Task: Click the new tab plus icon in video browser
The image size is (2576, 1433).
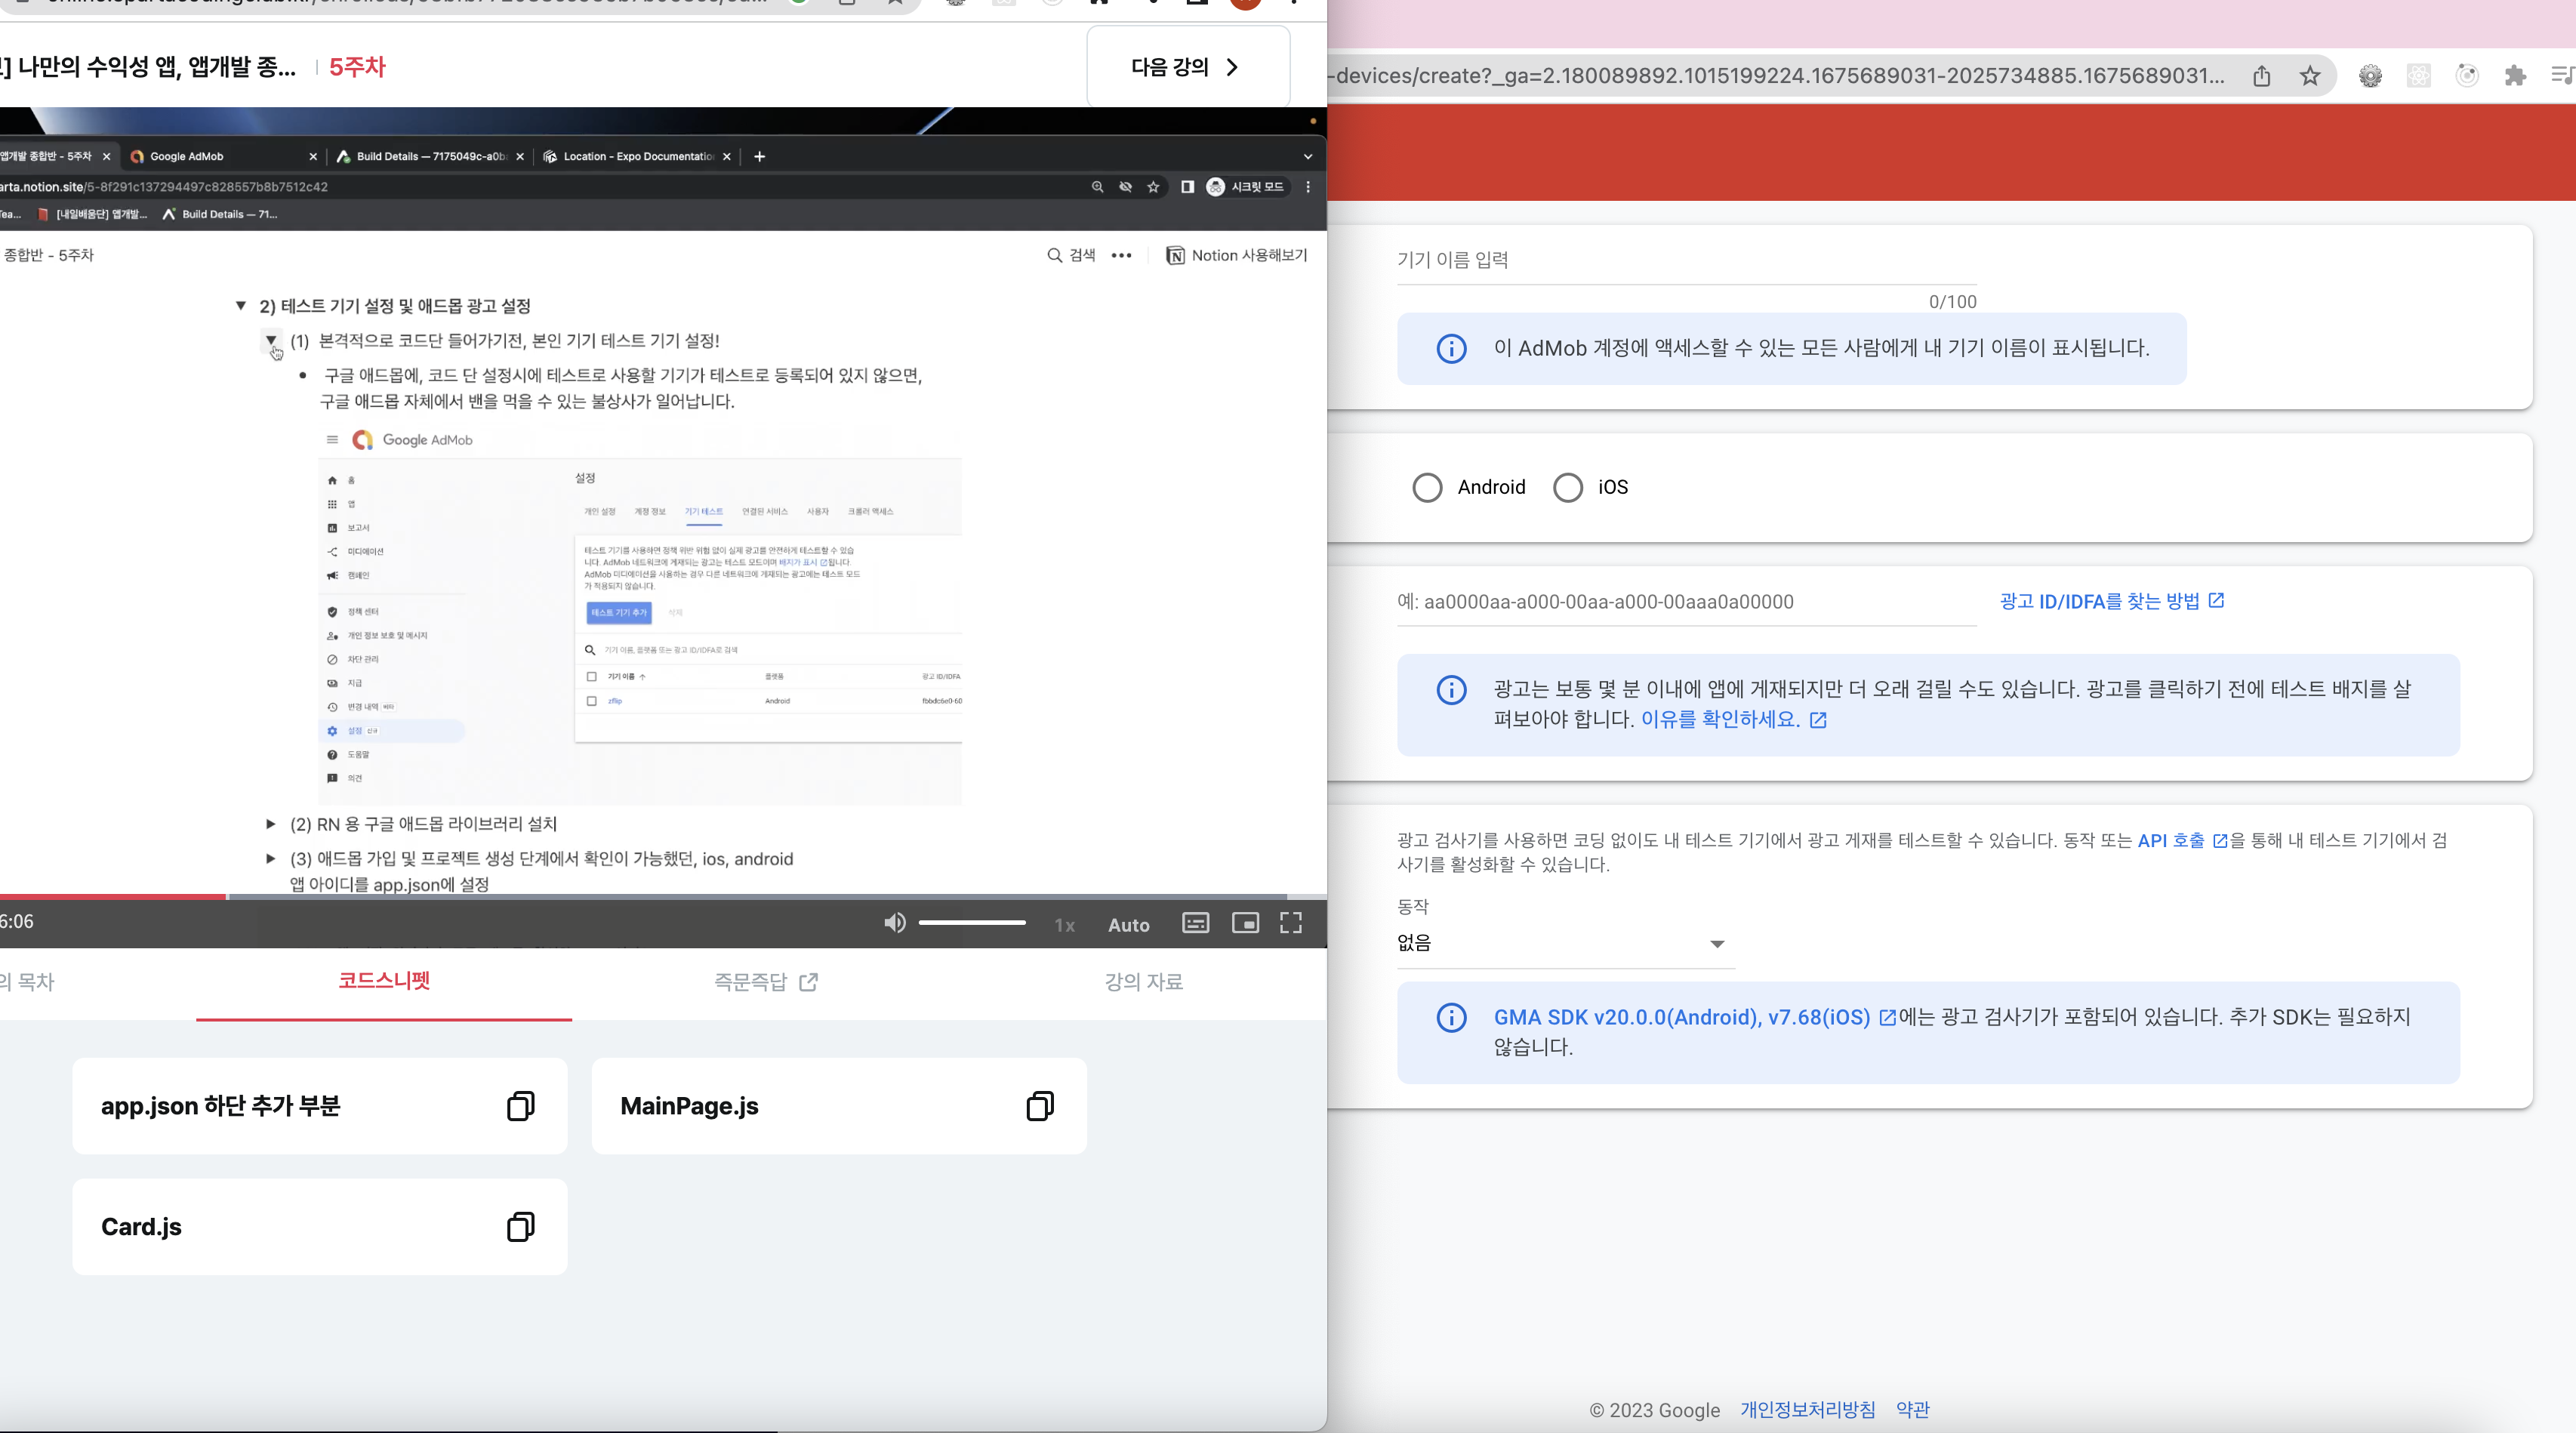Action: 759,157
